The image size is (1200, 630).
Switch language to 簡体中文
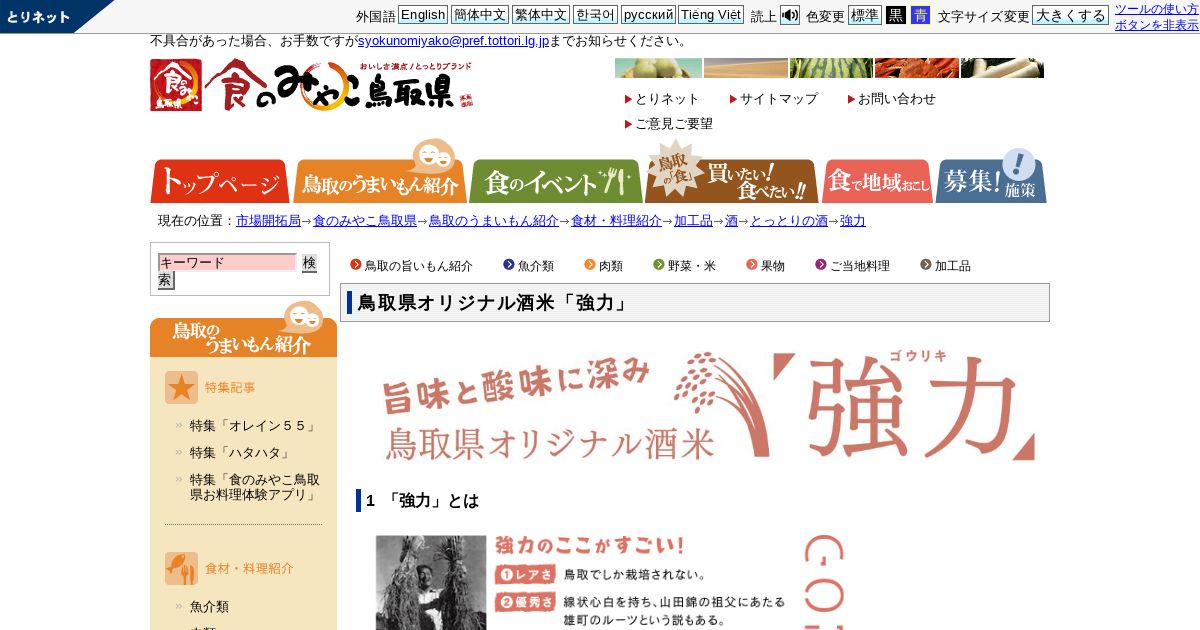click(480, 15)
